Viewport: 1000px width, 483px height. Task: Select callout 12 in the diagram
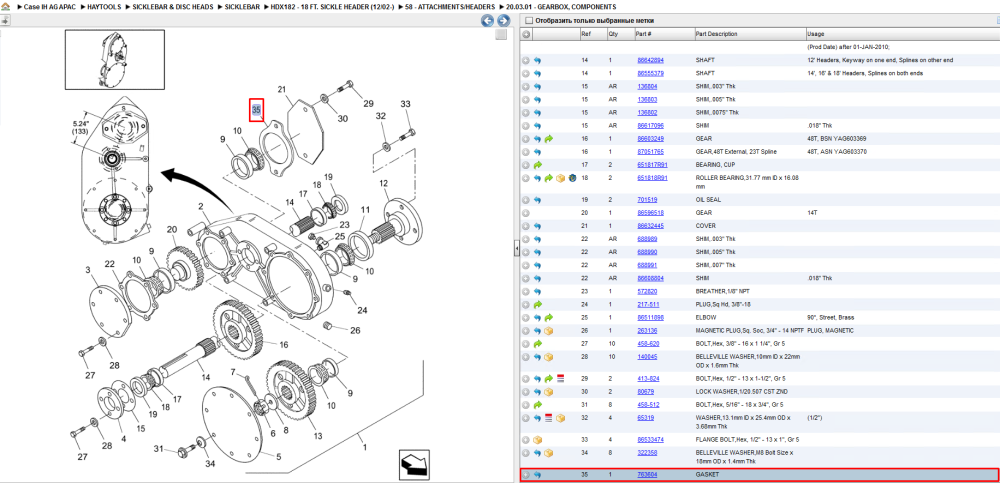point(383,183)
